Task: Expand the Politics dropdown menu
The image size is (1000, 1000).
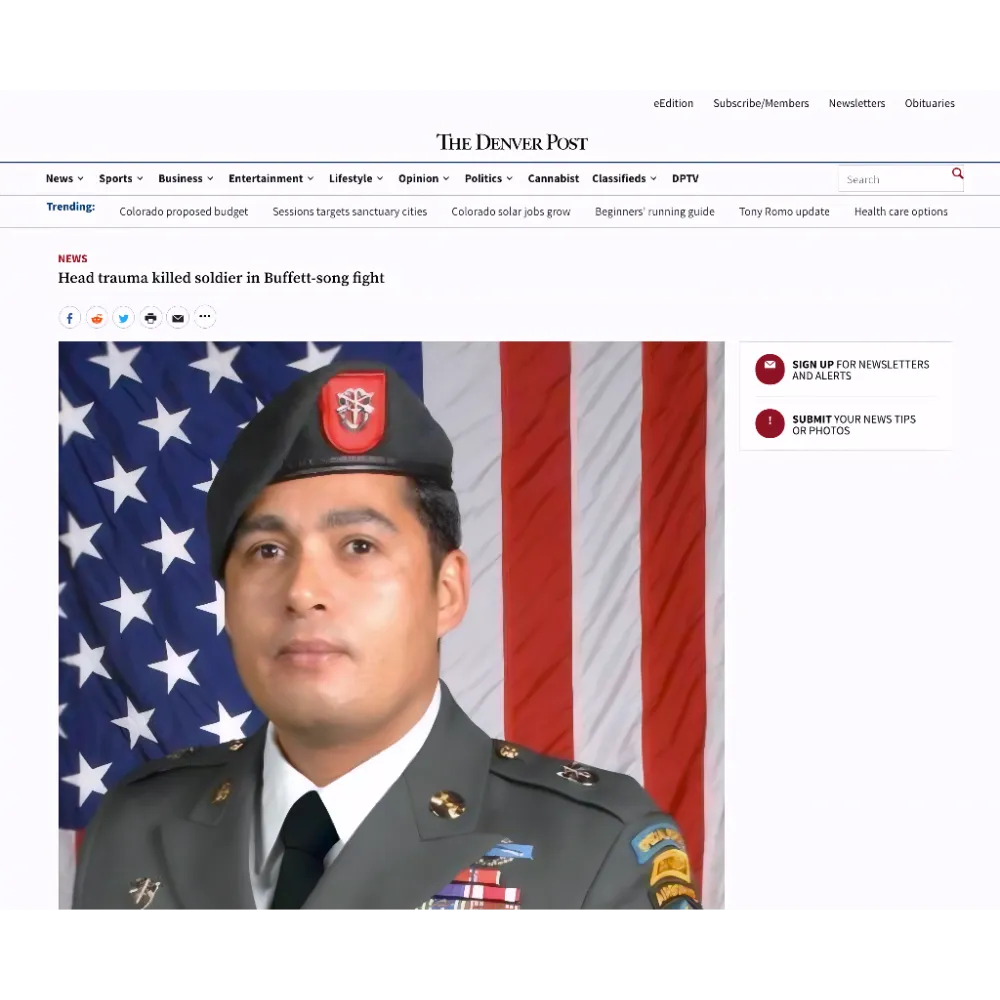Action: (x=488, y=179)
